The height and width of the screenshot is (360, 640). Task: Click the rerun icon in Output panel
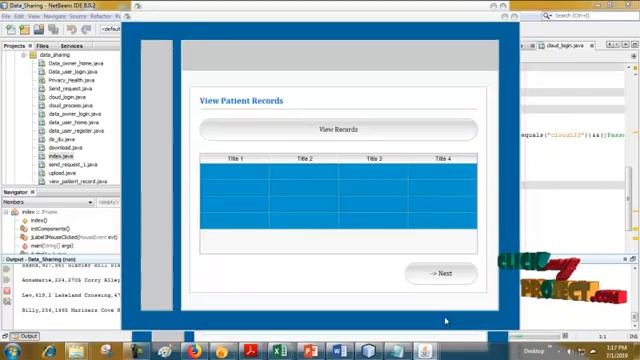[7, 269]
